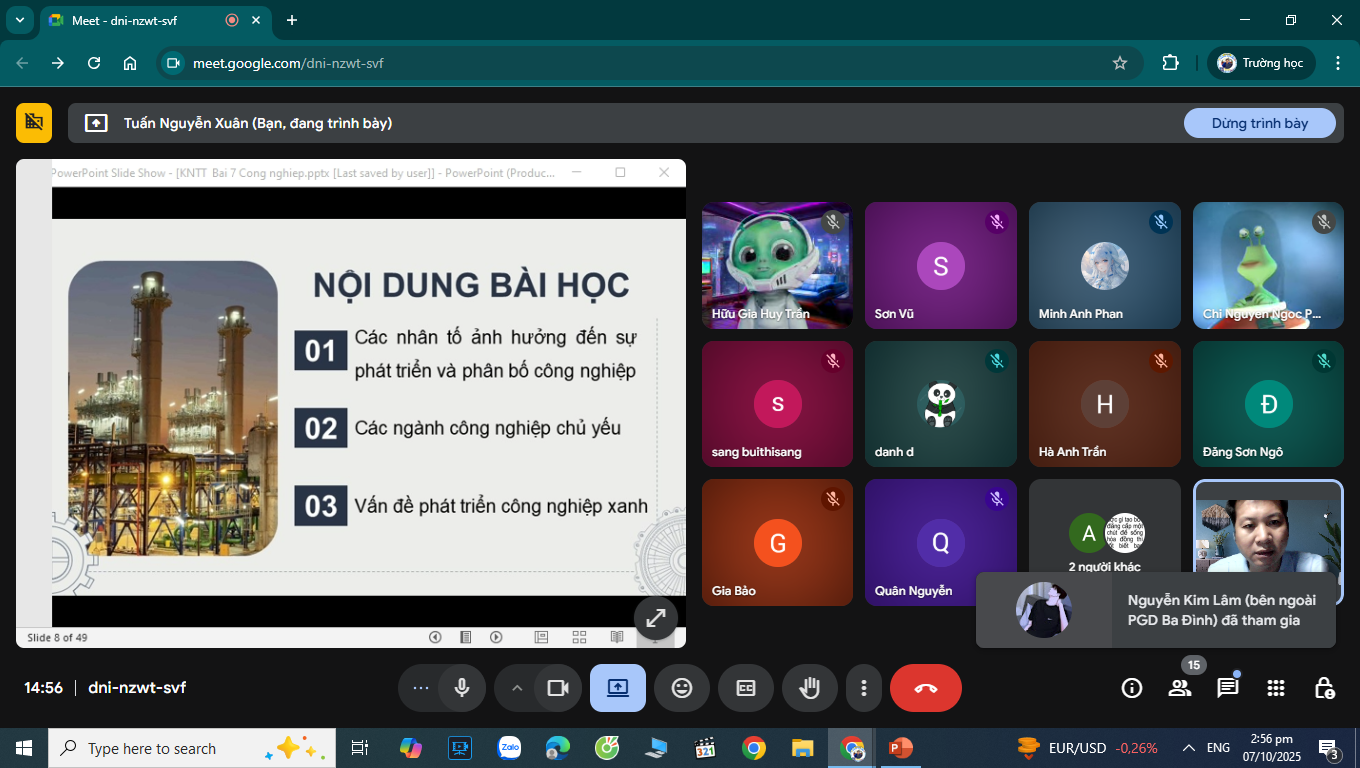Viewport: 1360px width, 768px height.
Task: Expand the shared presentation to fullscreen
Action: pos(655,618)
